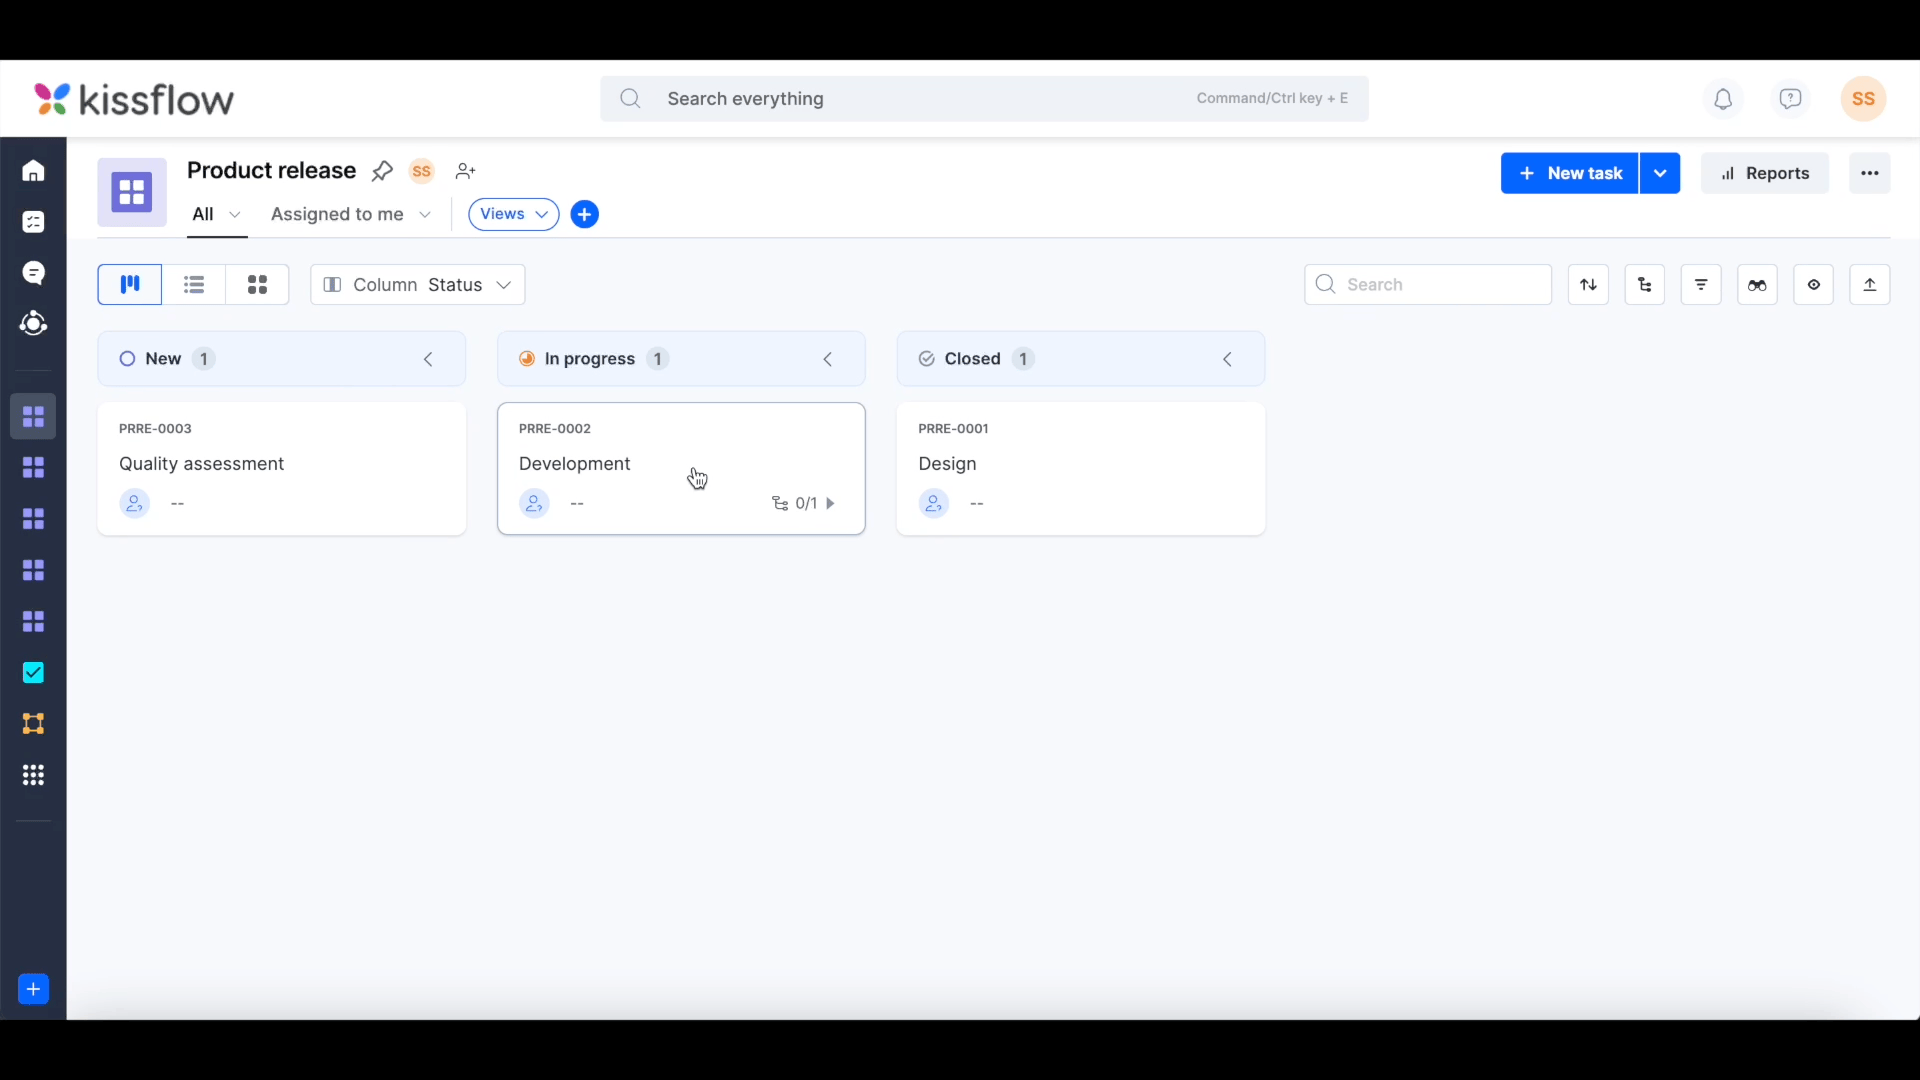This screenshot has width=1920, height=1080.
Task: Select the All tab
Action: click(203, 214)
